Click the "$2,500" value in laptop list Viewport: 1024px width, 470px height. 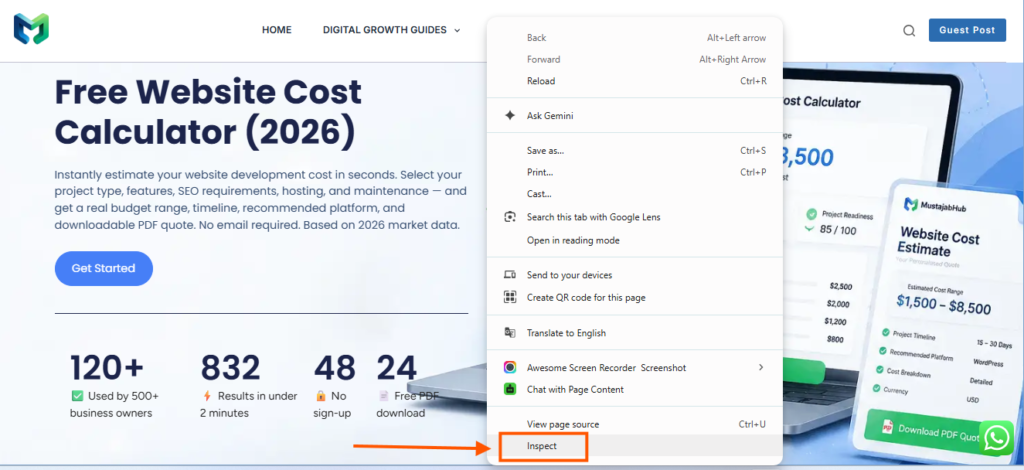point(840,286)
